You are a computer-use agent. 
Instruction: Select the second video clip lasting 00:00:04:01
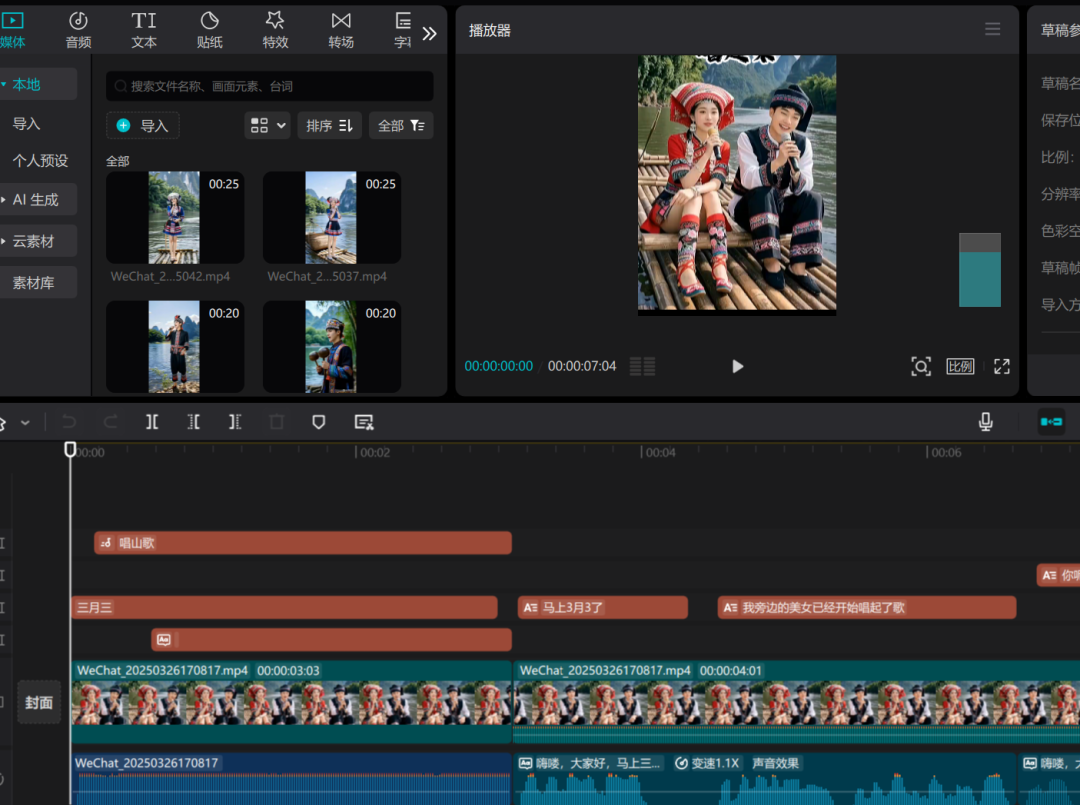(796, 702)
